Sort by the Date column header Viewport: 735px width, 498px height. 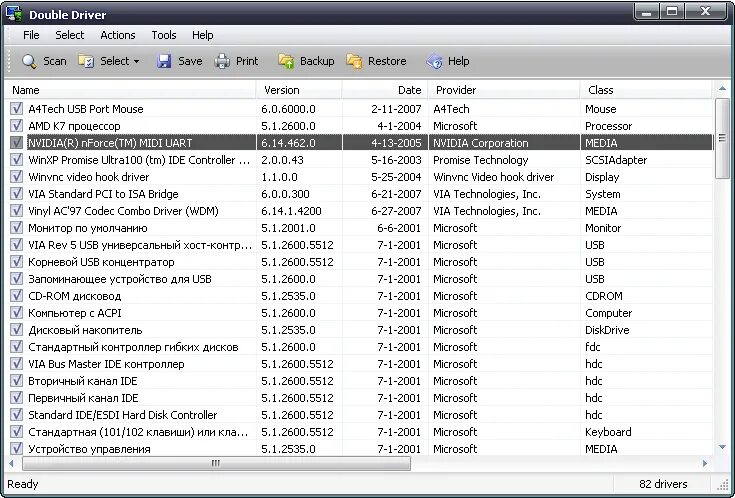coord(385,90)
